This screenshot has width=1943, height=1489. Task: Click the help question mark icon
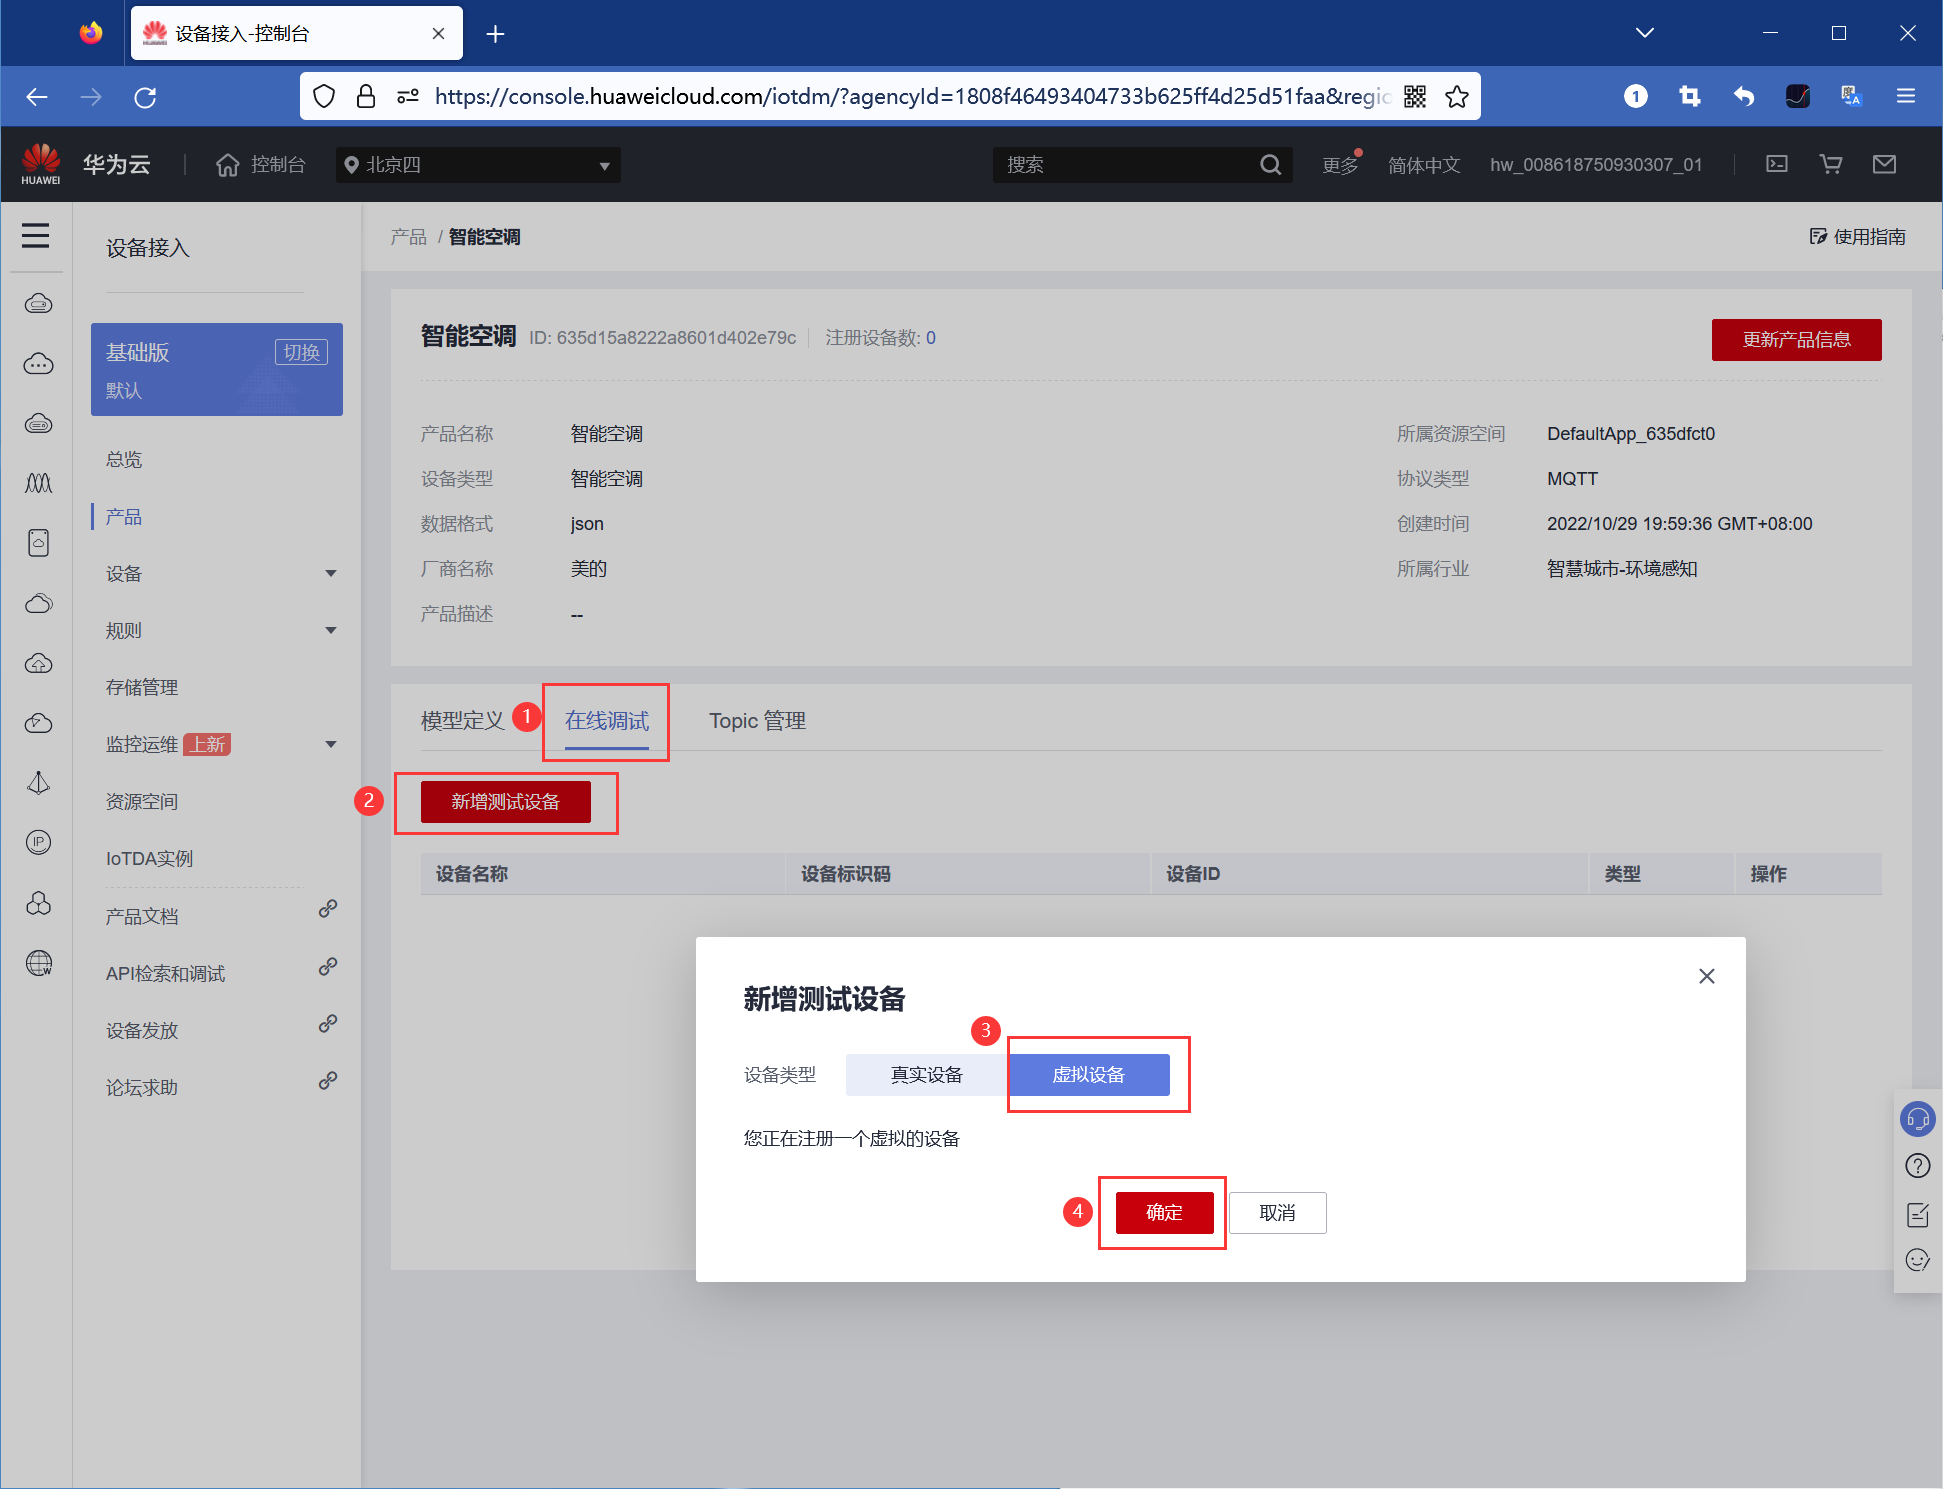click(1917, 1166)
